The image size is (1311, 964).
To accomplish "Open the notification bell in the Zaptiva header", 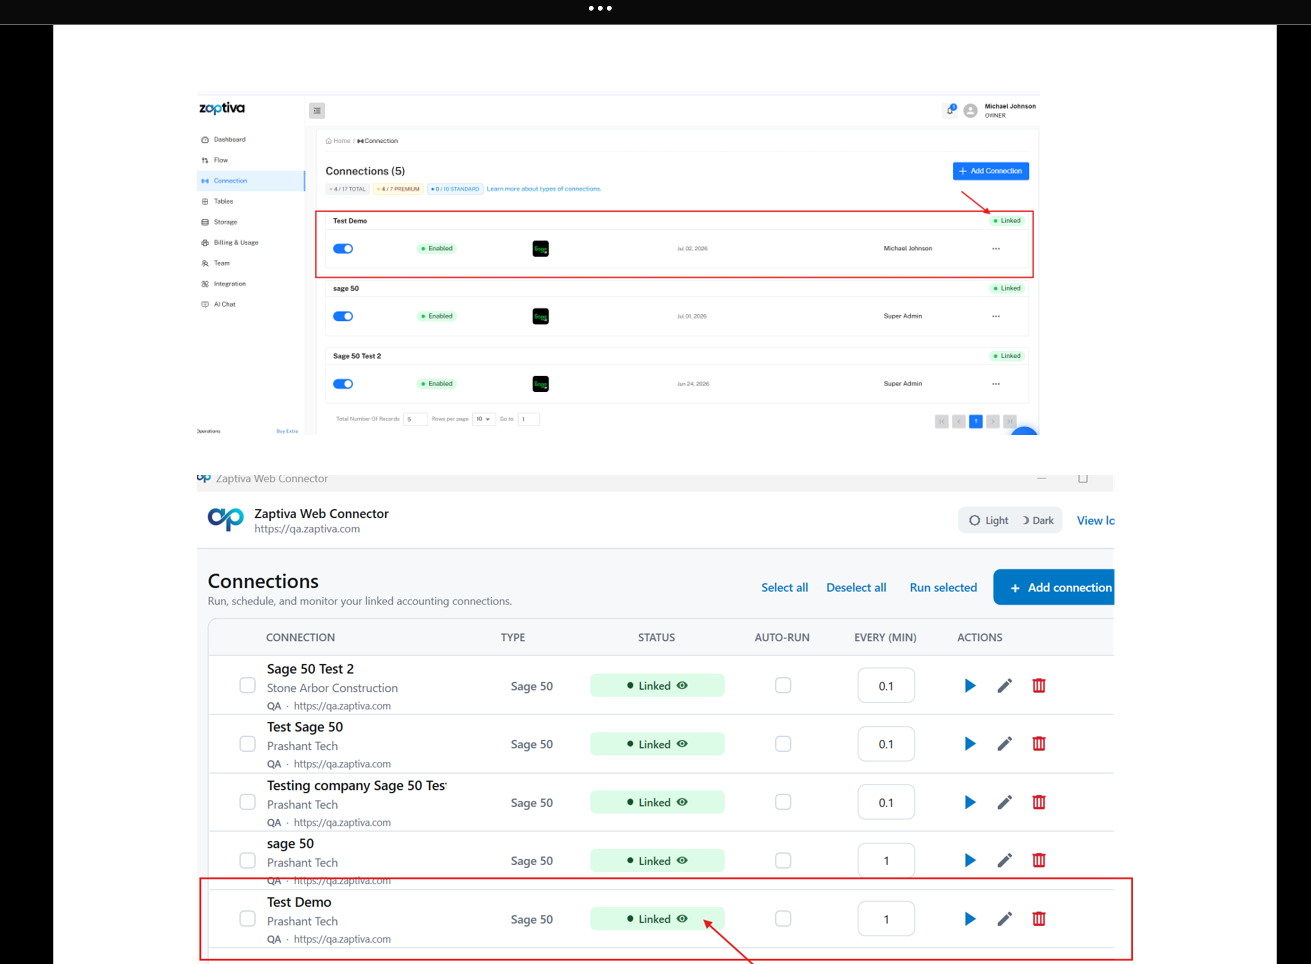I will click(x=951, y=110).
